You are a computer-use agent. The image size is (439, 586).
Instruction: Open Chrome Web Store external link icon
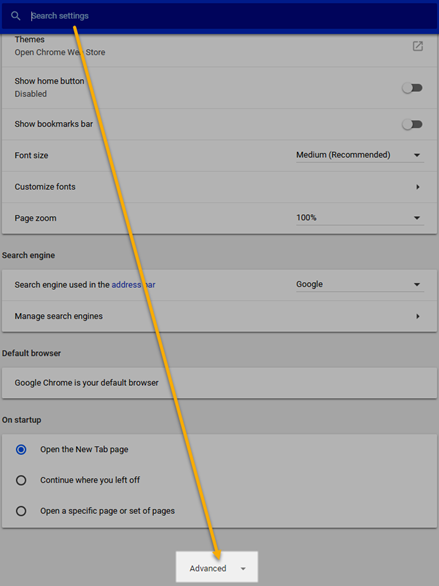[418, 46]
